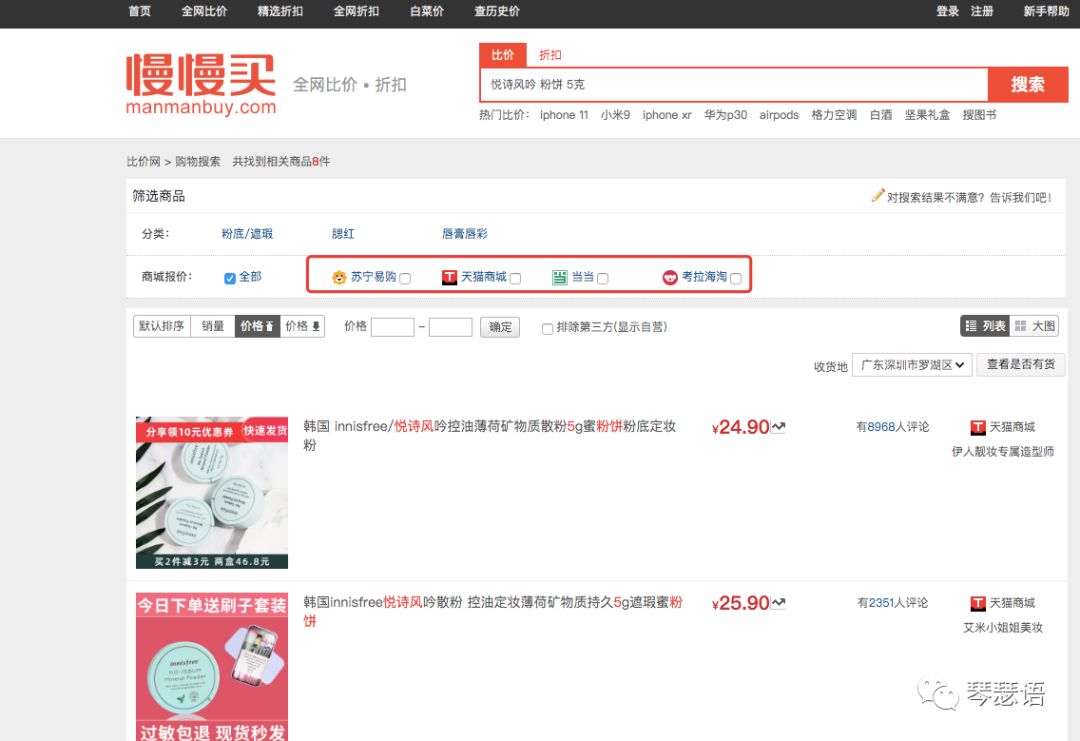Screen dimensions: 1080x741
Task: Switch to the 折扣 tab
Action: pos(548,55)
